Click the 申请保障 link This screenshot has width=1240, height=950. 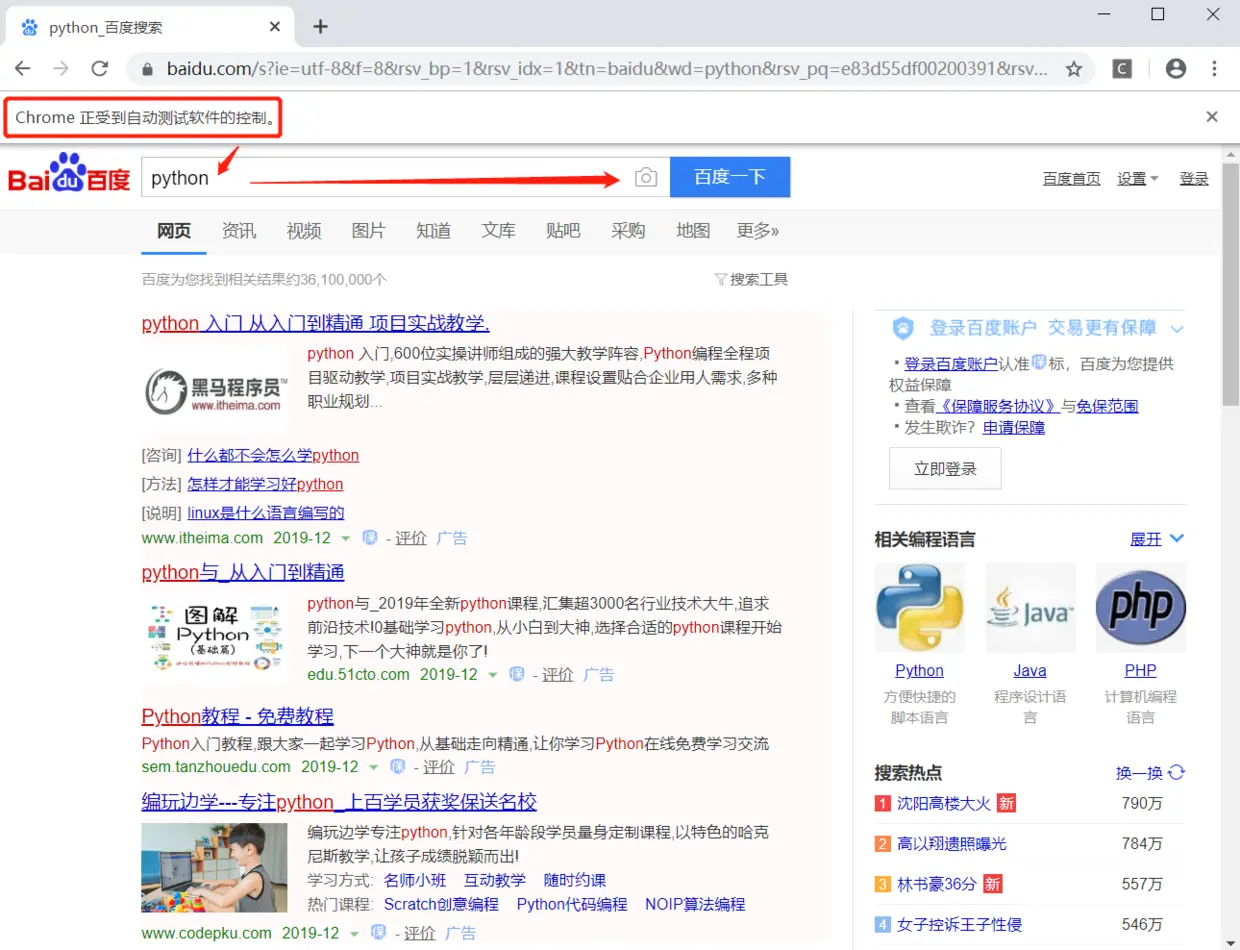pyautogui.click(x=1014, y=427)
